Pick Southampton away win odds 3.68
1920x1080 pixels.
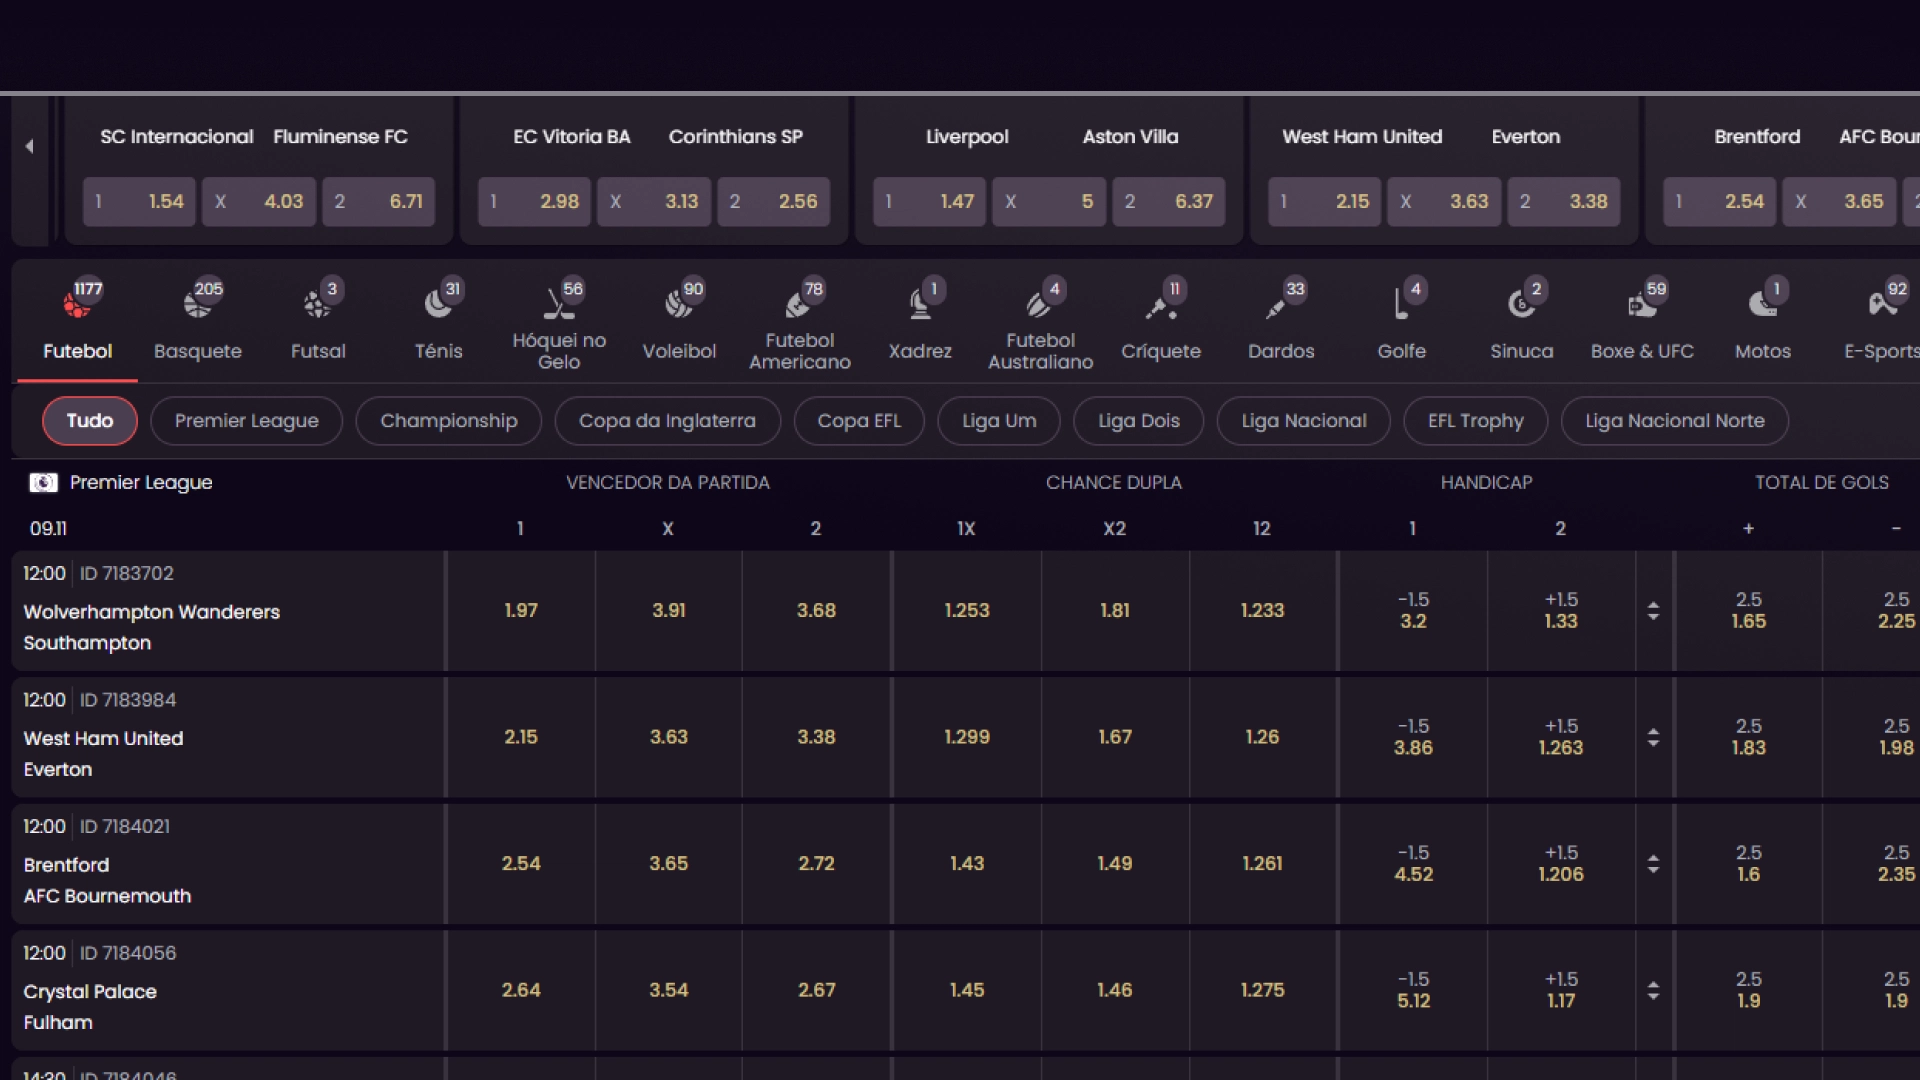816,611
